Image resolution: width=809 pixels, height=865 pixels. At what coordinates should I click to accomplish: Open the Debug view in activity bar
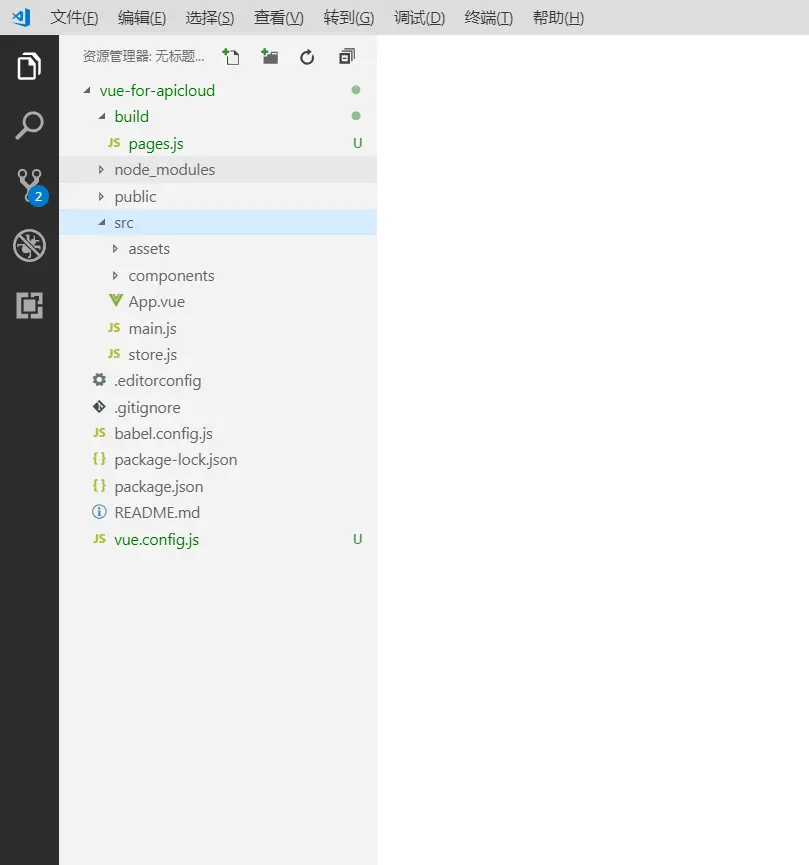29,245
